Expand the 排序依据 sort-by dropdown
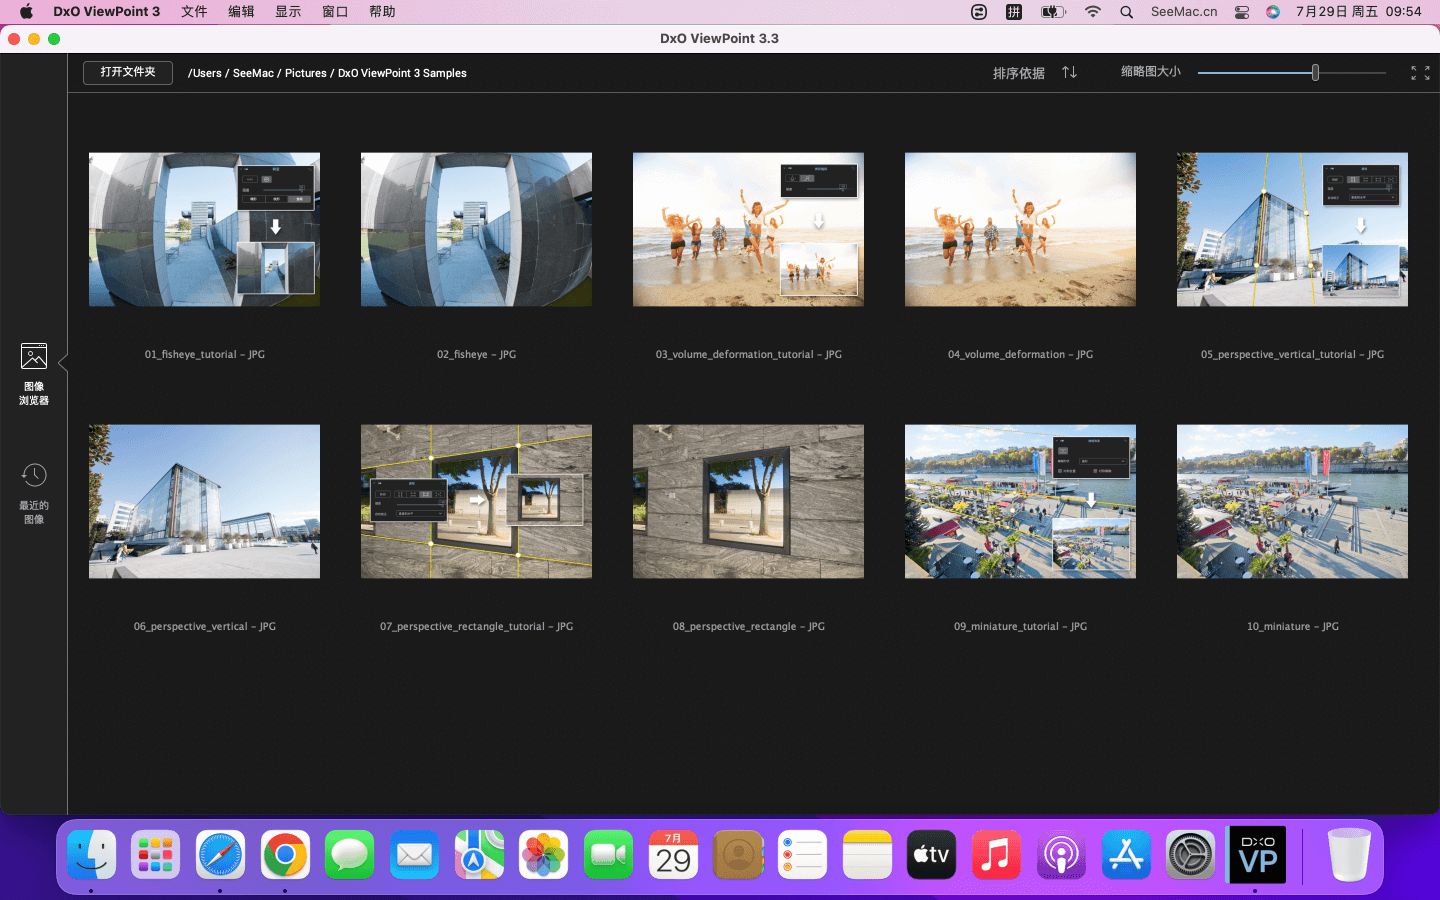Screen dimensions: 1440x900 point(1018,73)
